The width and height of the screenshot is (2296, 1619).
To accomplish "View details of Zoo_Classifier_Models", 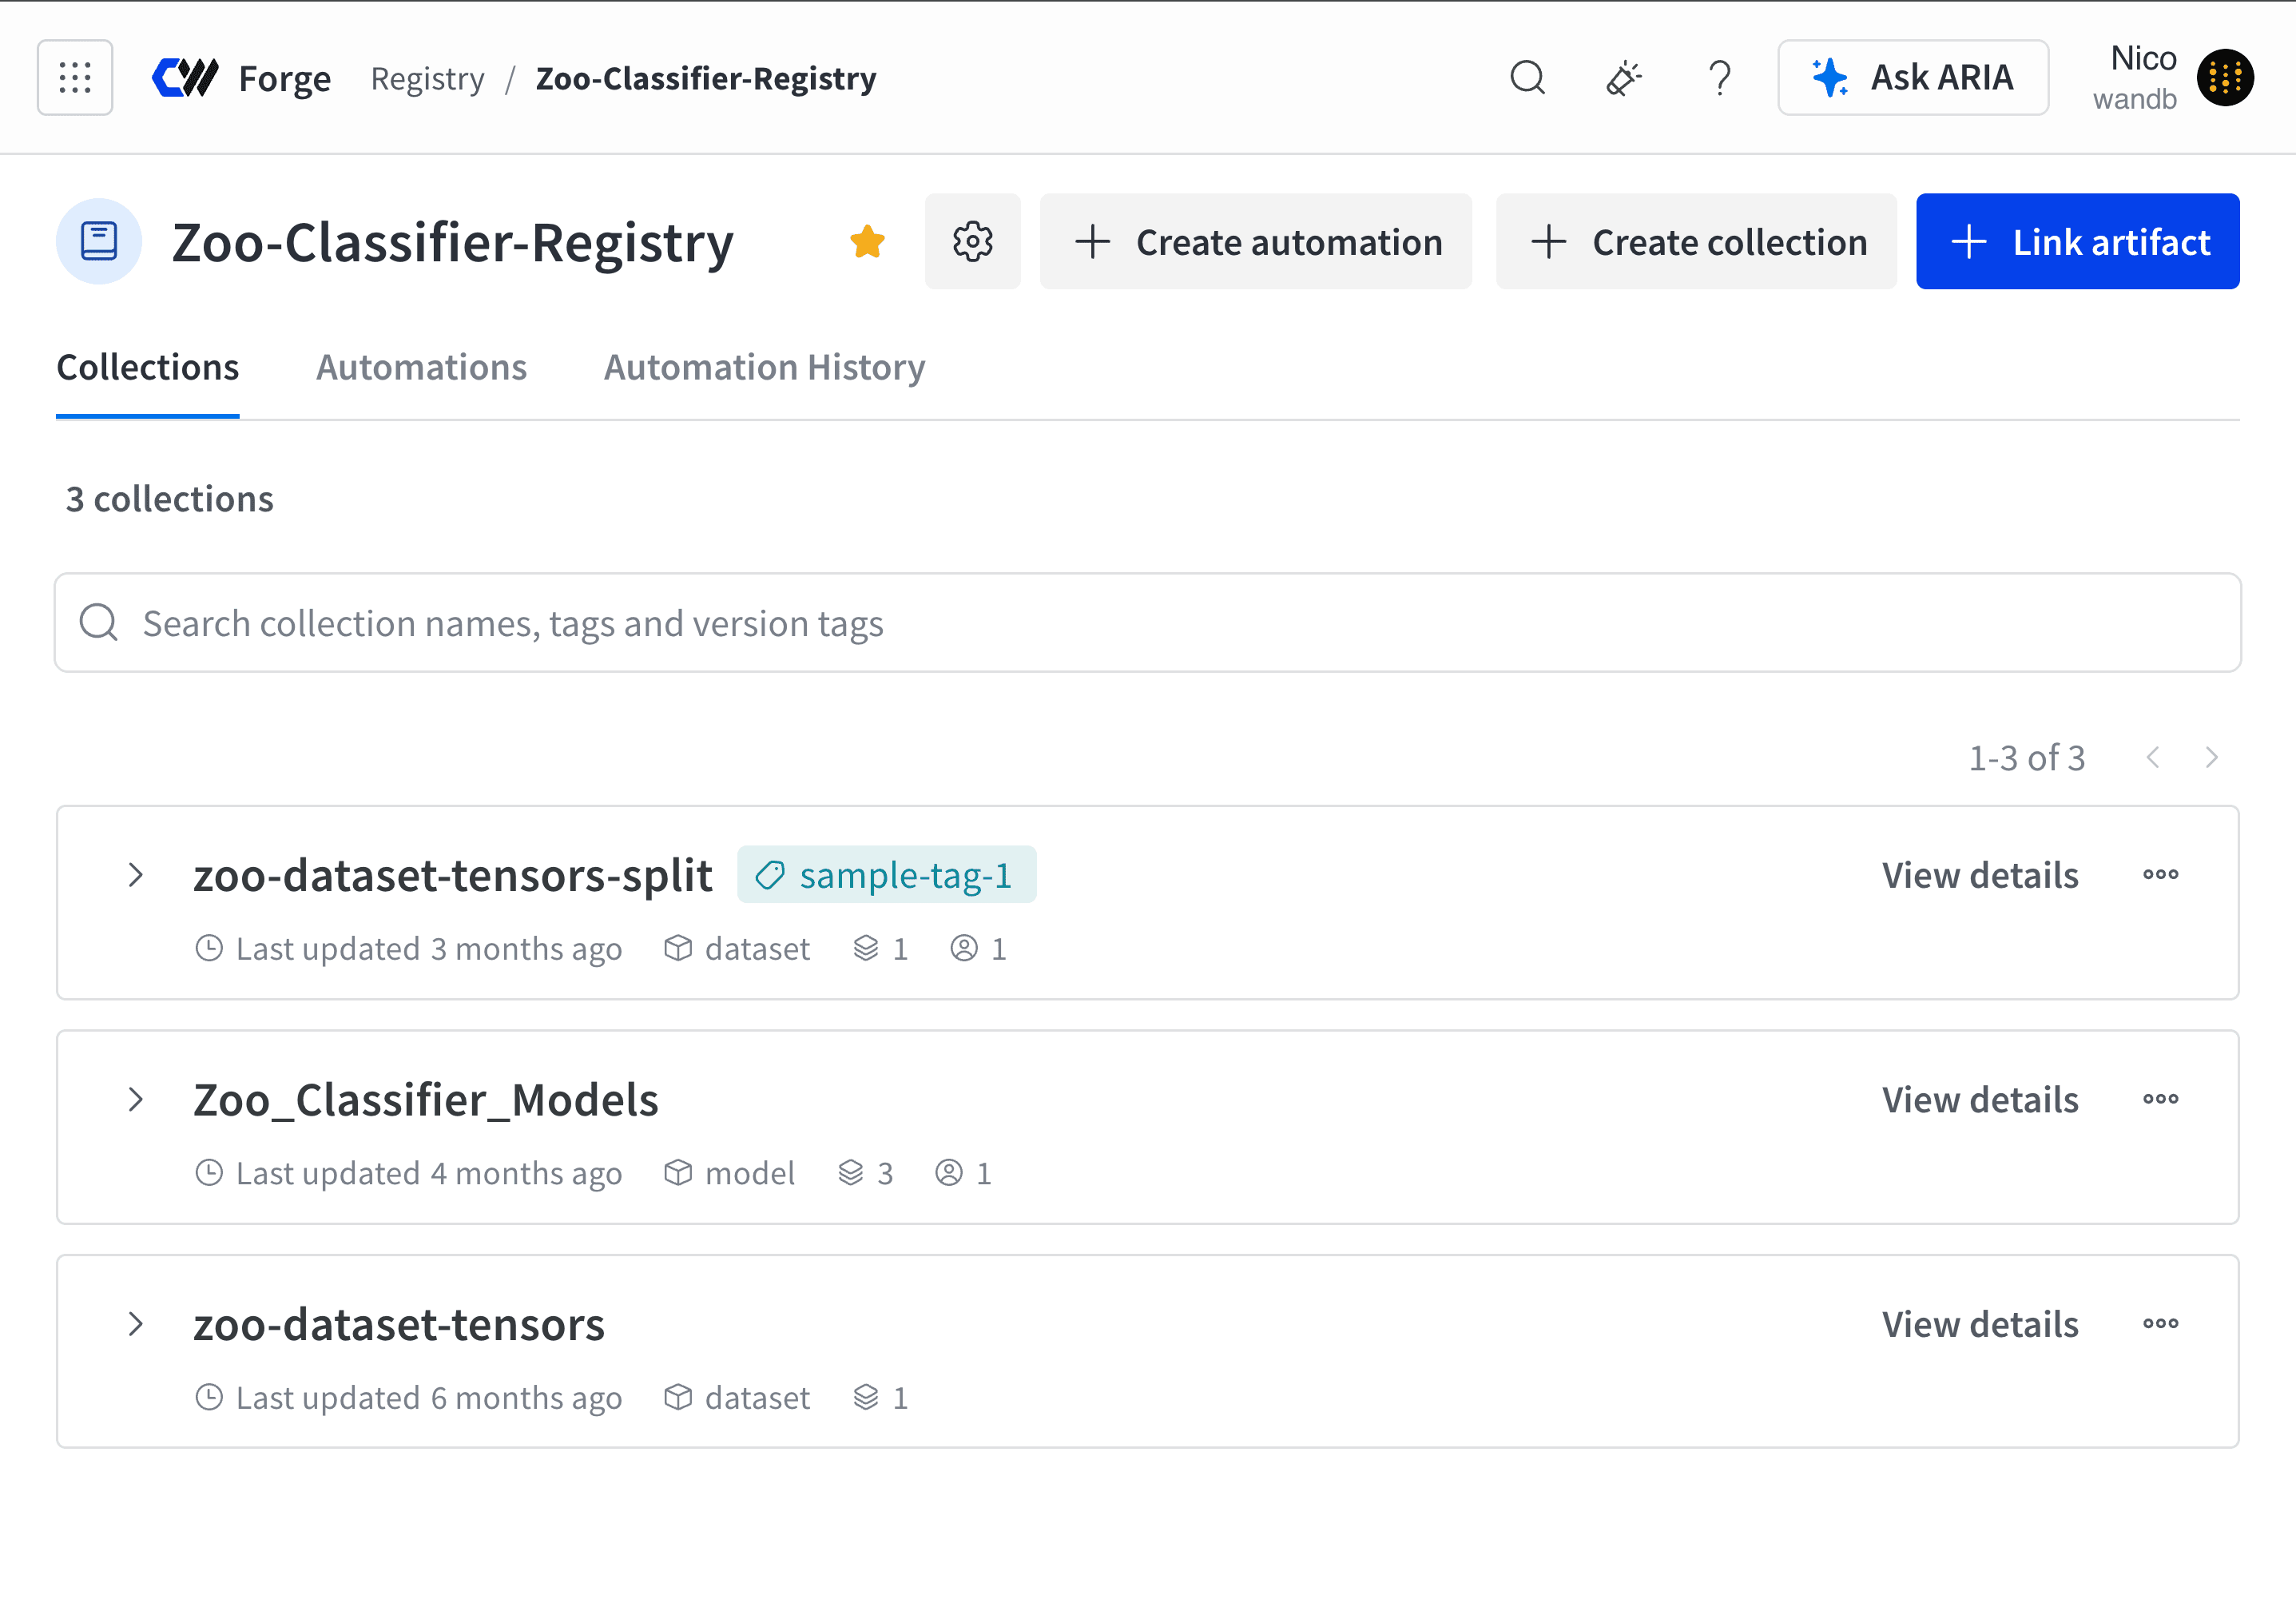I will 1980,1100.
